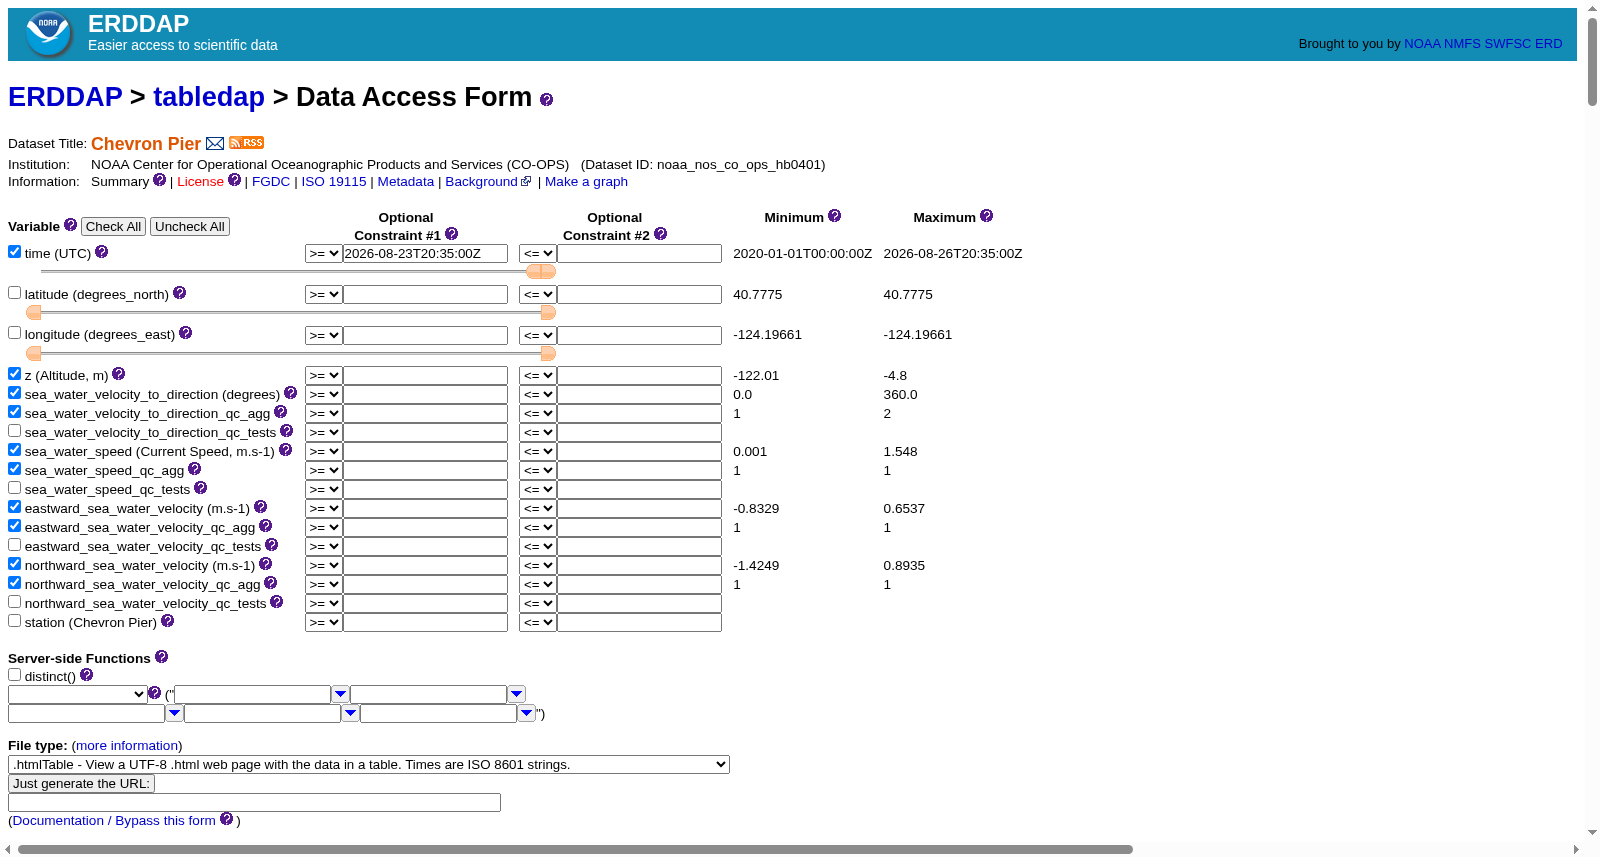Click the NOAA logo icon
The image size is (1600, 857).
(48, 34)
